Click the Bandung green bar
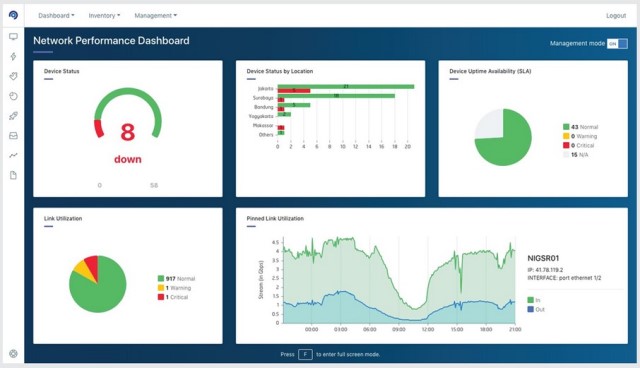Image resolution: width=640 pixels, height=368 pixels. click(x=294, y=105)
